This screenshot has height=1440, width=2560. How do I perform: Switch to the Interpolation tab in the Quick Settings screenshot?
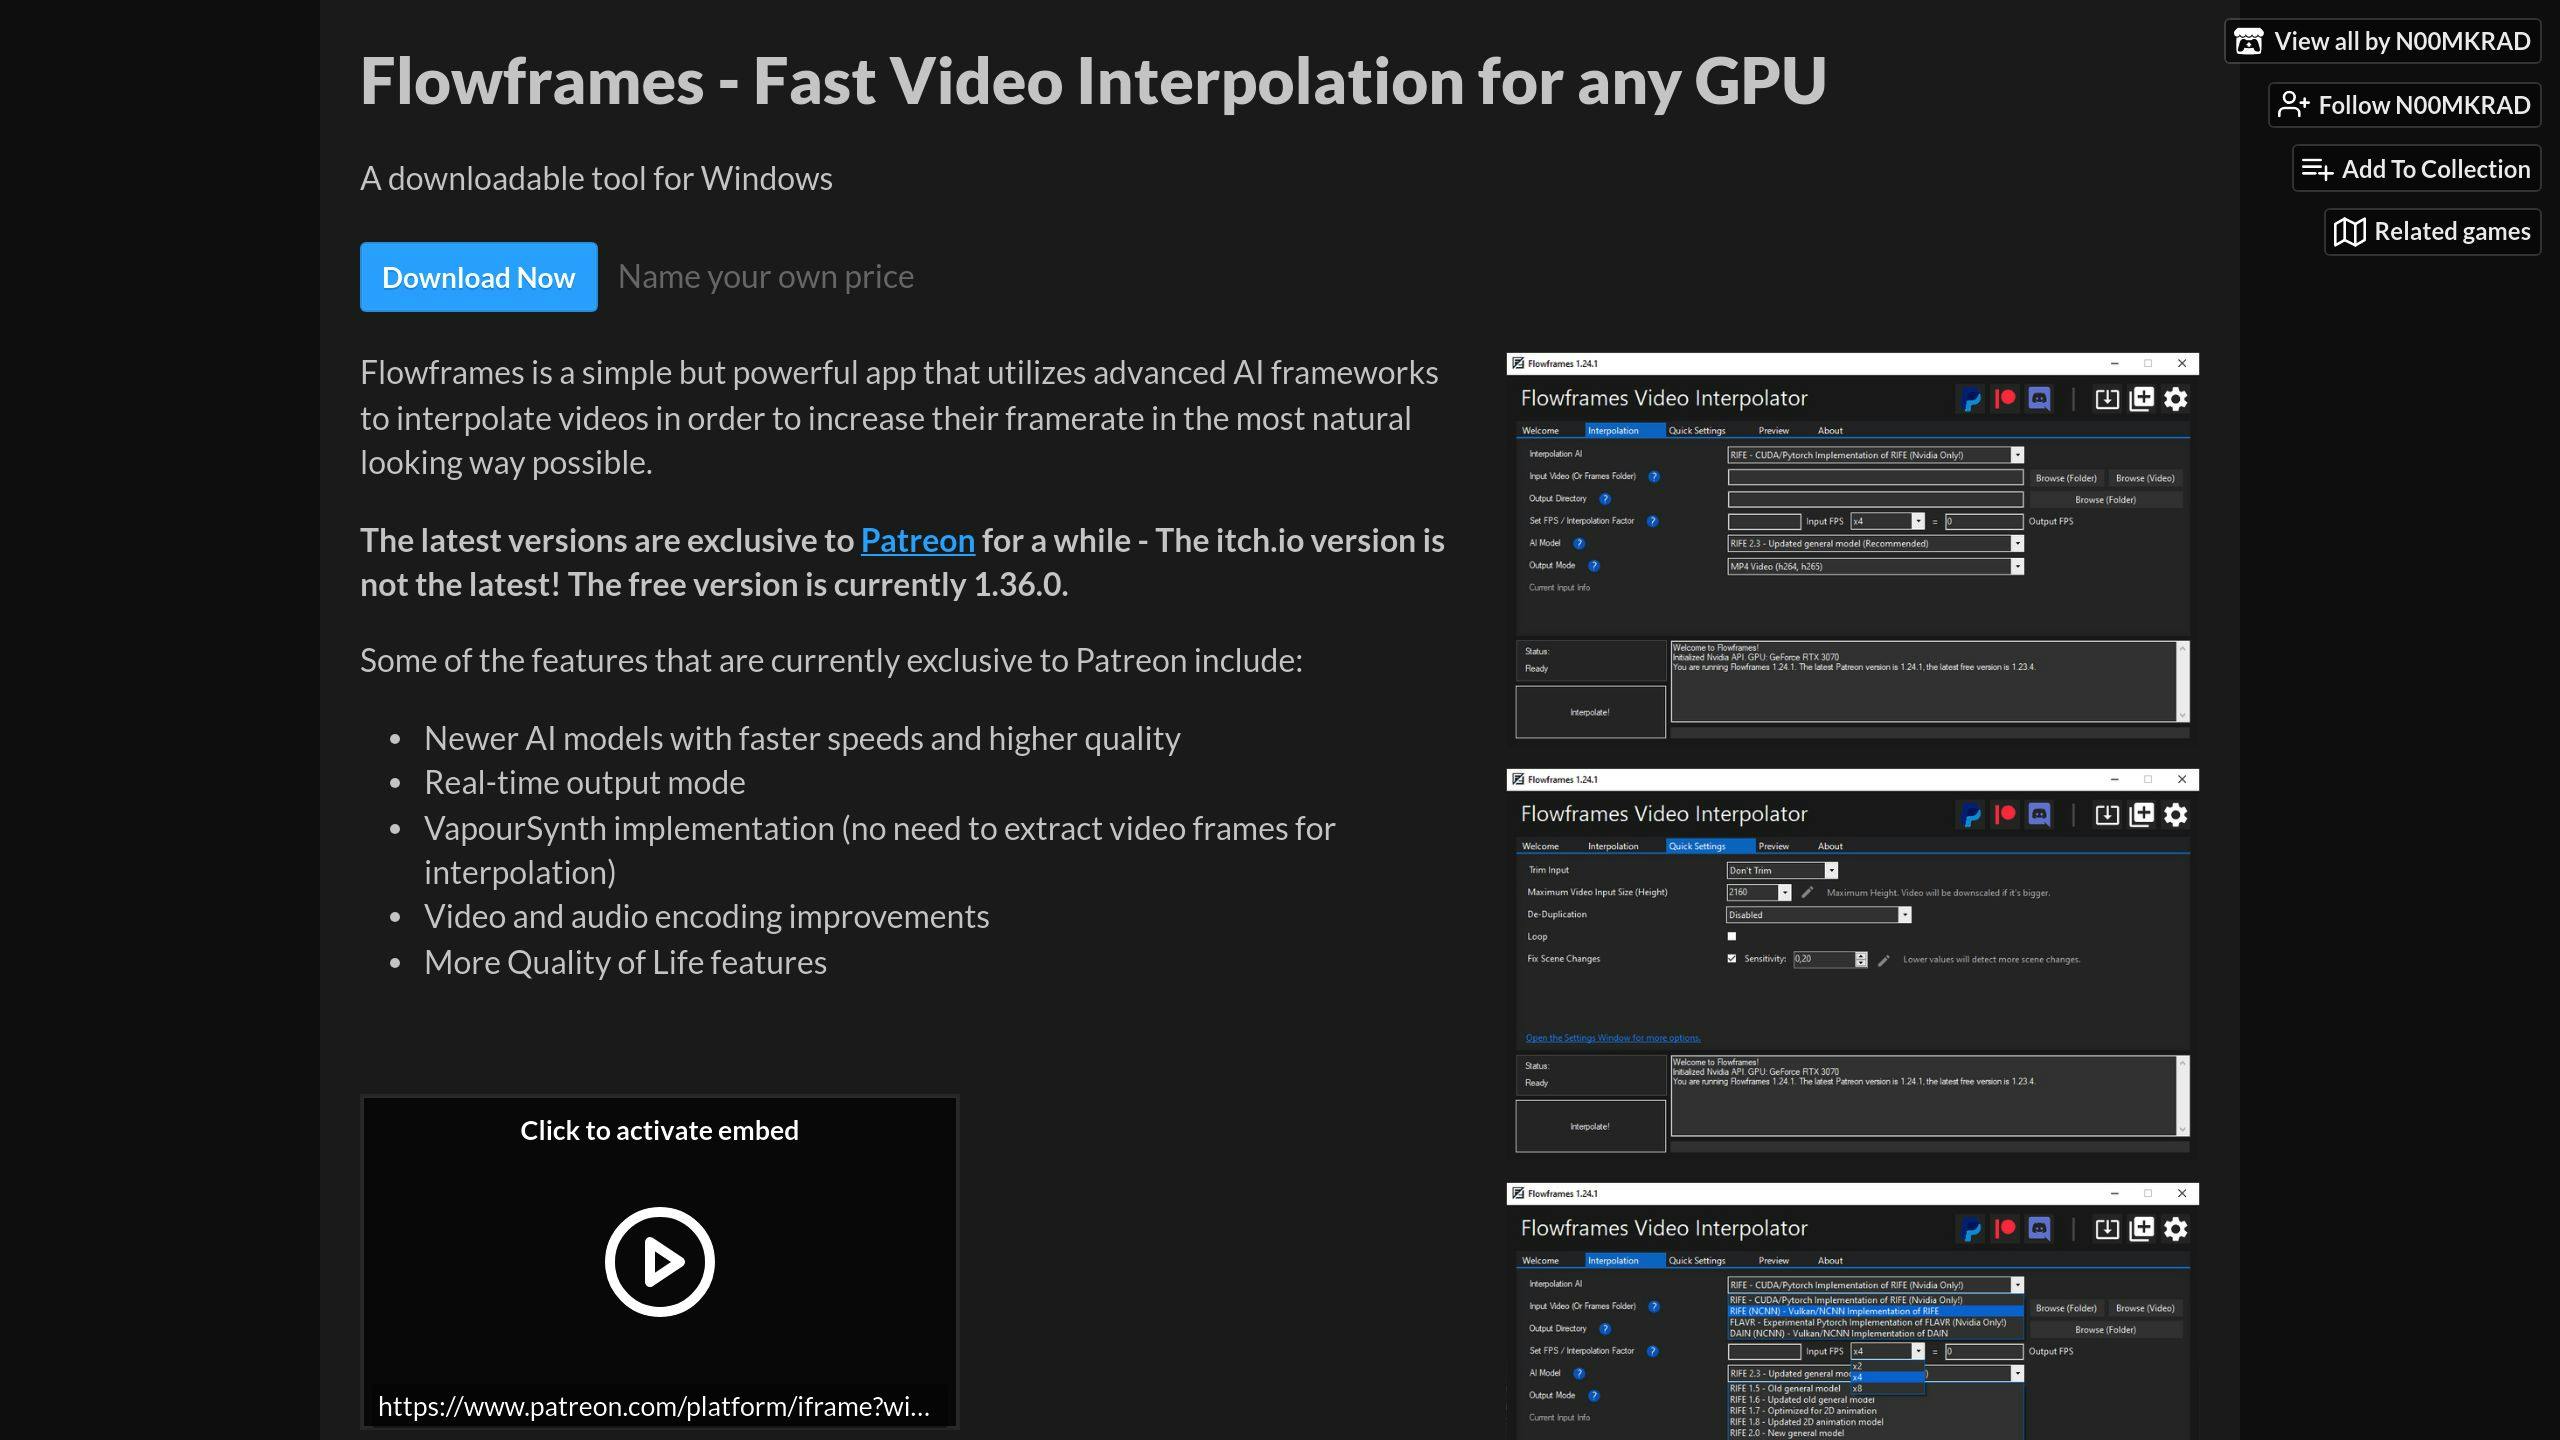[x=1613, y=846]
